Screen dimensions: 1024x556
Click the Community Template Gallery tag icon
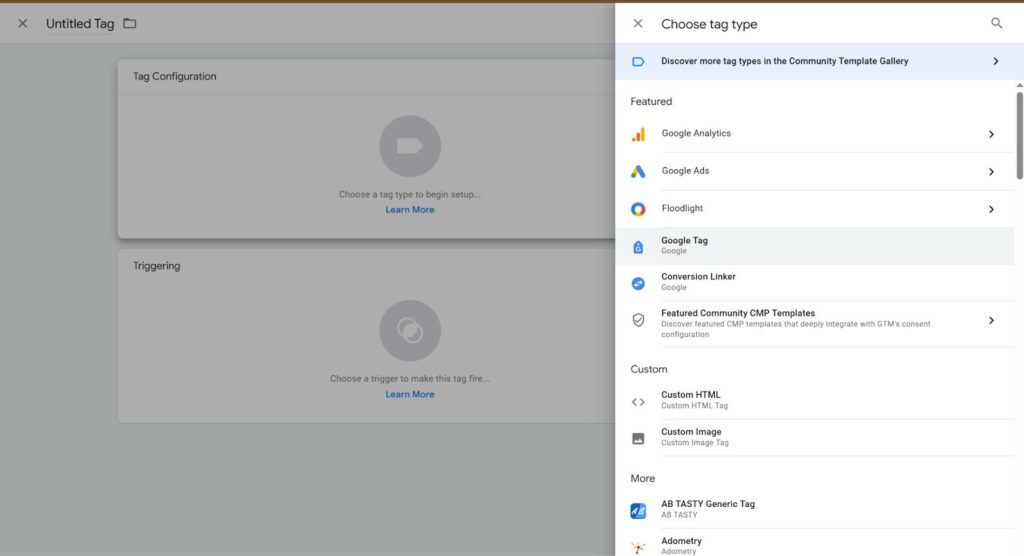point(638,61)
